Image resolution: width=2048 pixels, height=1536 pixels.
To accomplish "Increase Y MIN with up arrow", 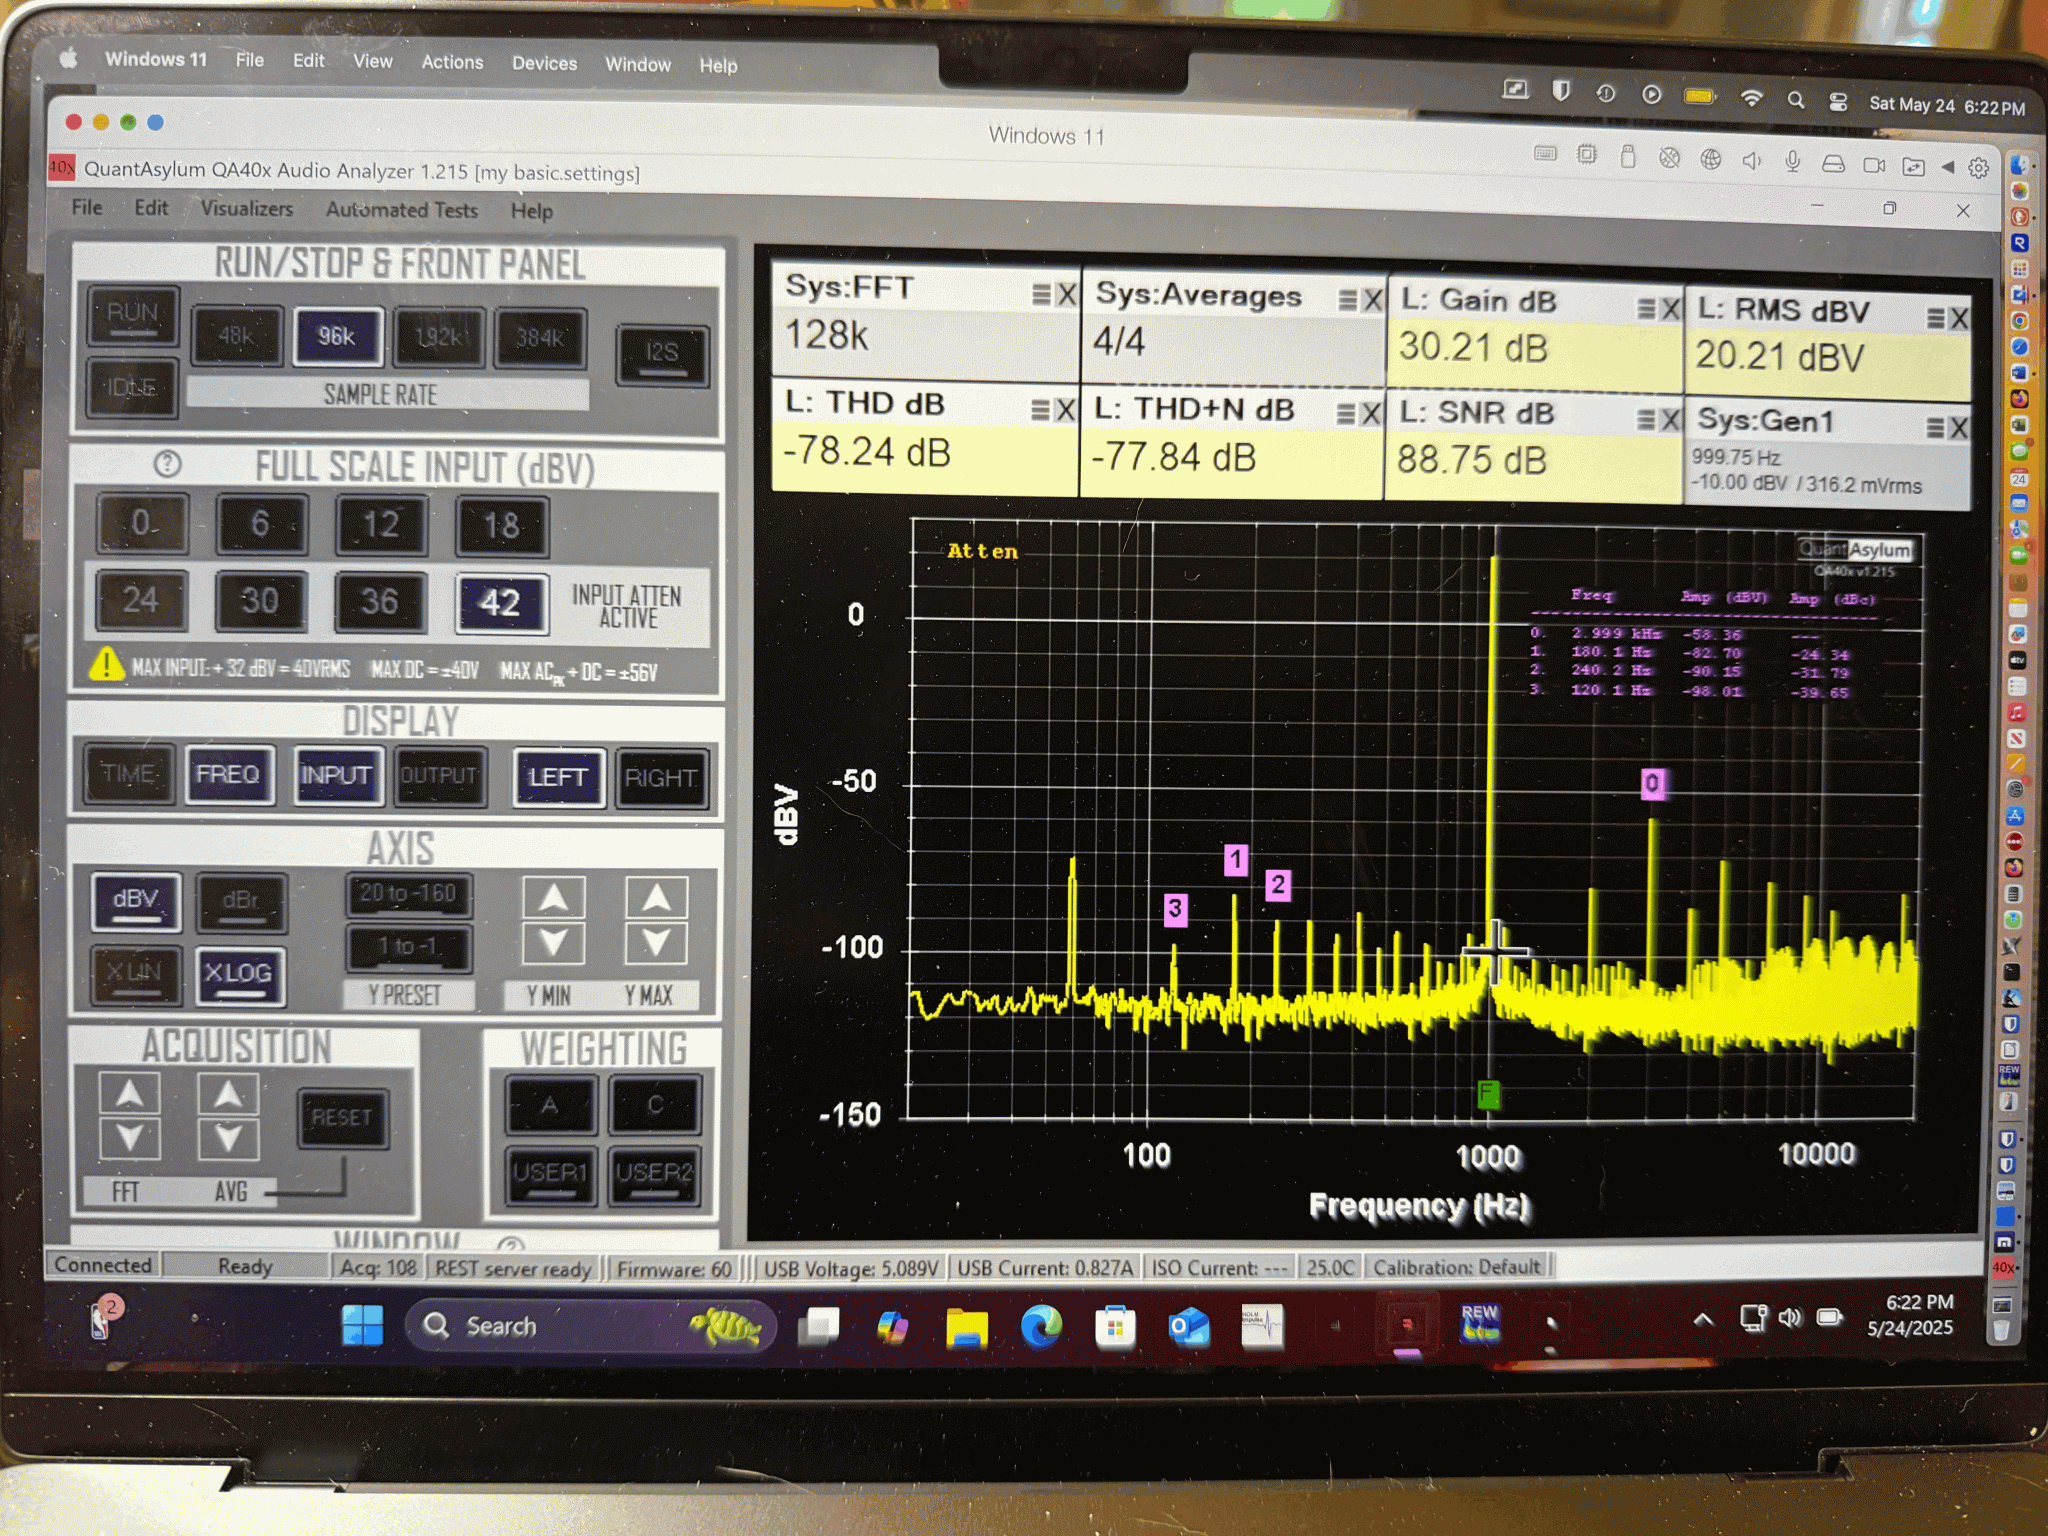I will (x=554, y=898).
